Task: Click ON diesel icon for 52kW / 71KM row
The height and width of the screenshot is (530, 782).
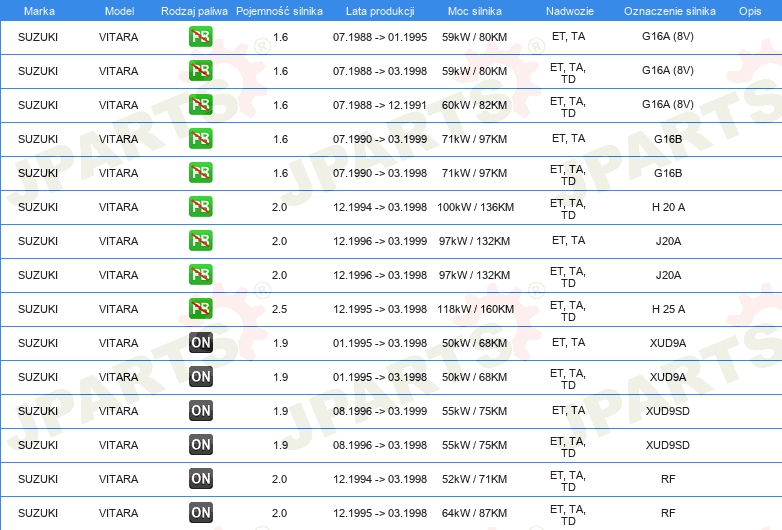Action: pyautogui.click(x=200, y=479)
